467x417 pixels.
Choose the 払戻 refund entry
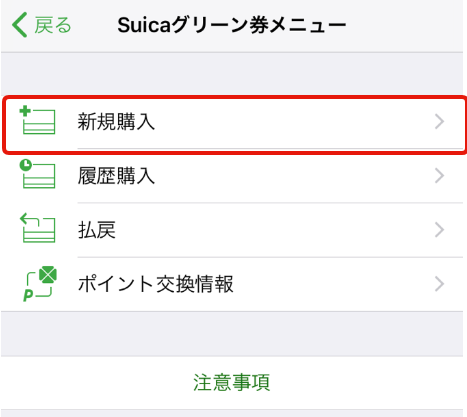[x=97, y=230]
